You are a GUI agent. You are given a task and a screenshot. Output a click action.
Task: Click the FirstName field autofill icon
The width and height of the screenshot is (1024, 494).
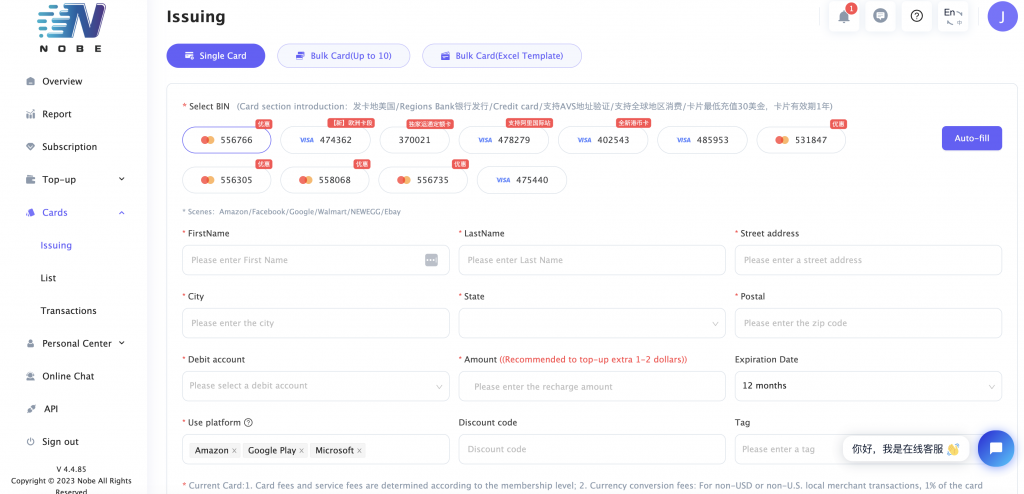pos(431,260)
